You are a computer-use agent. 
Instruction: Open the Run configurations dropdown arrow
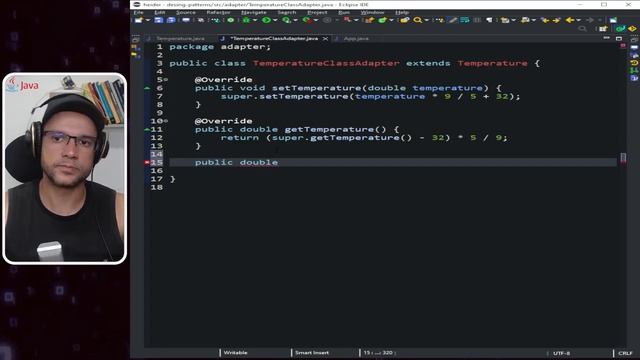[275, 20]
